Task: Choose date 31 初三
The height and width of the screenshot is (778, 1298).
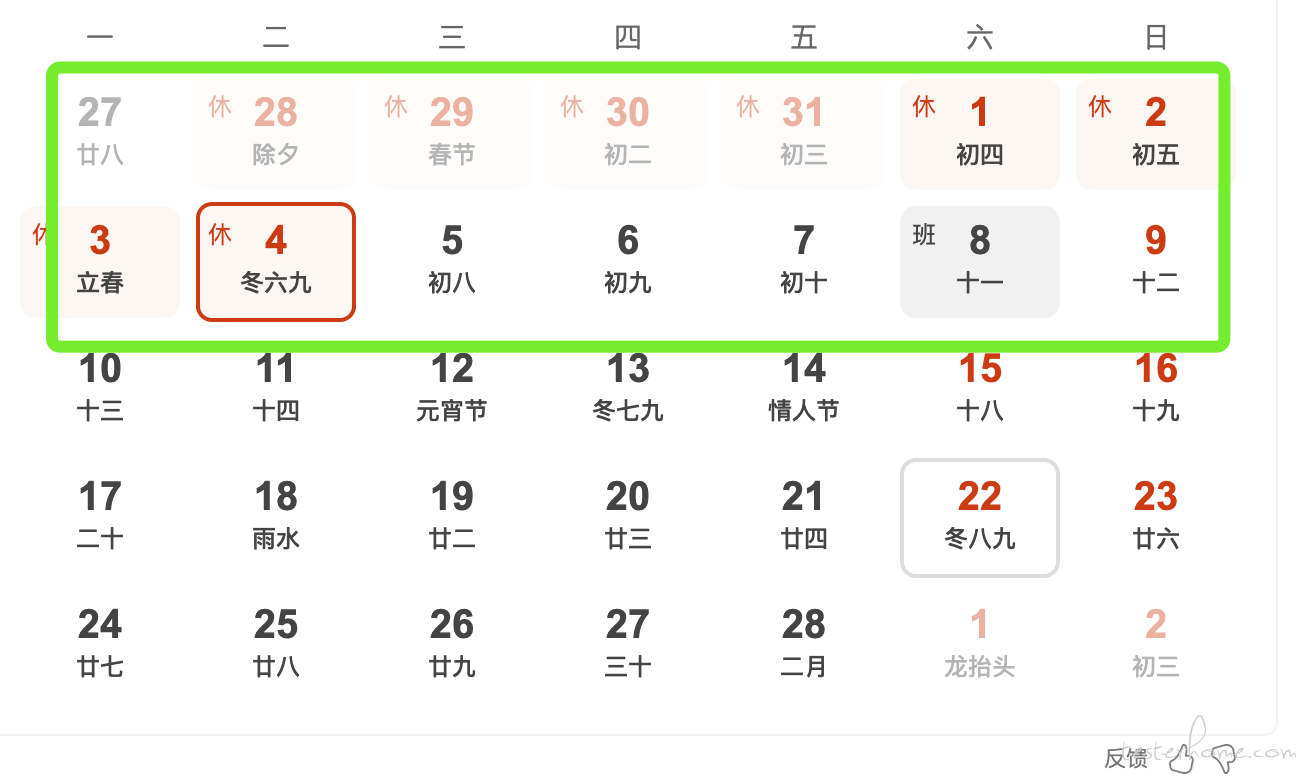Action: tap(804, 134)
